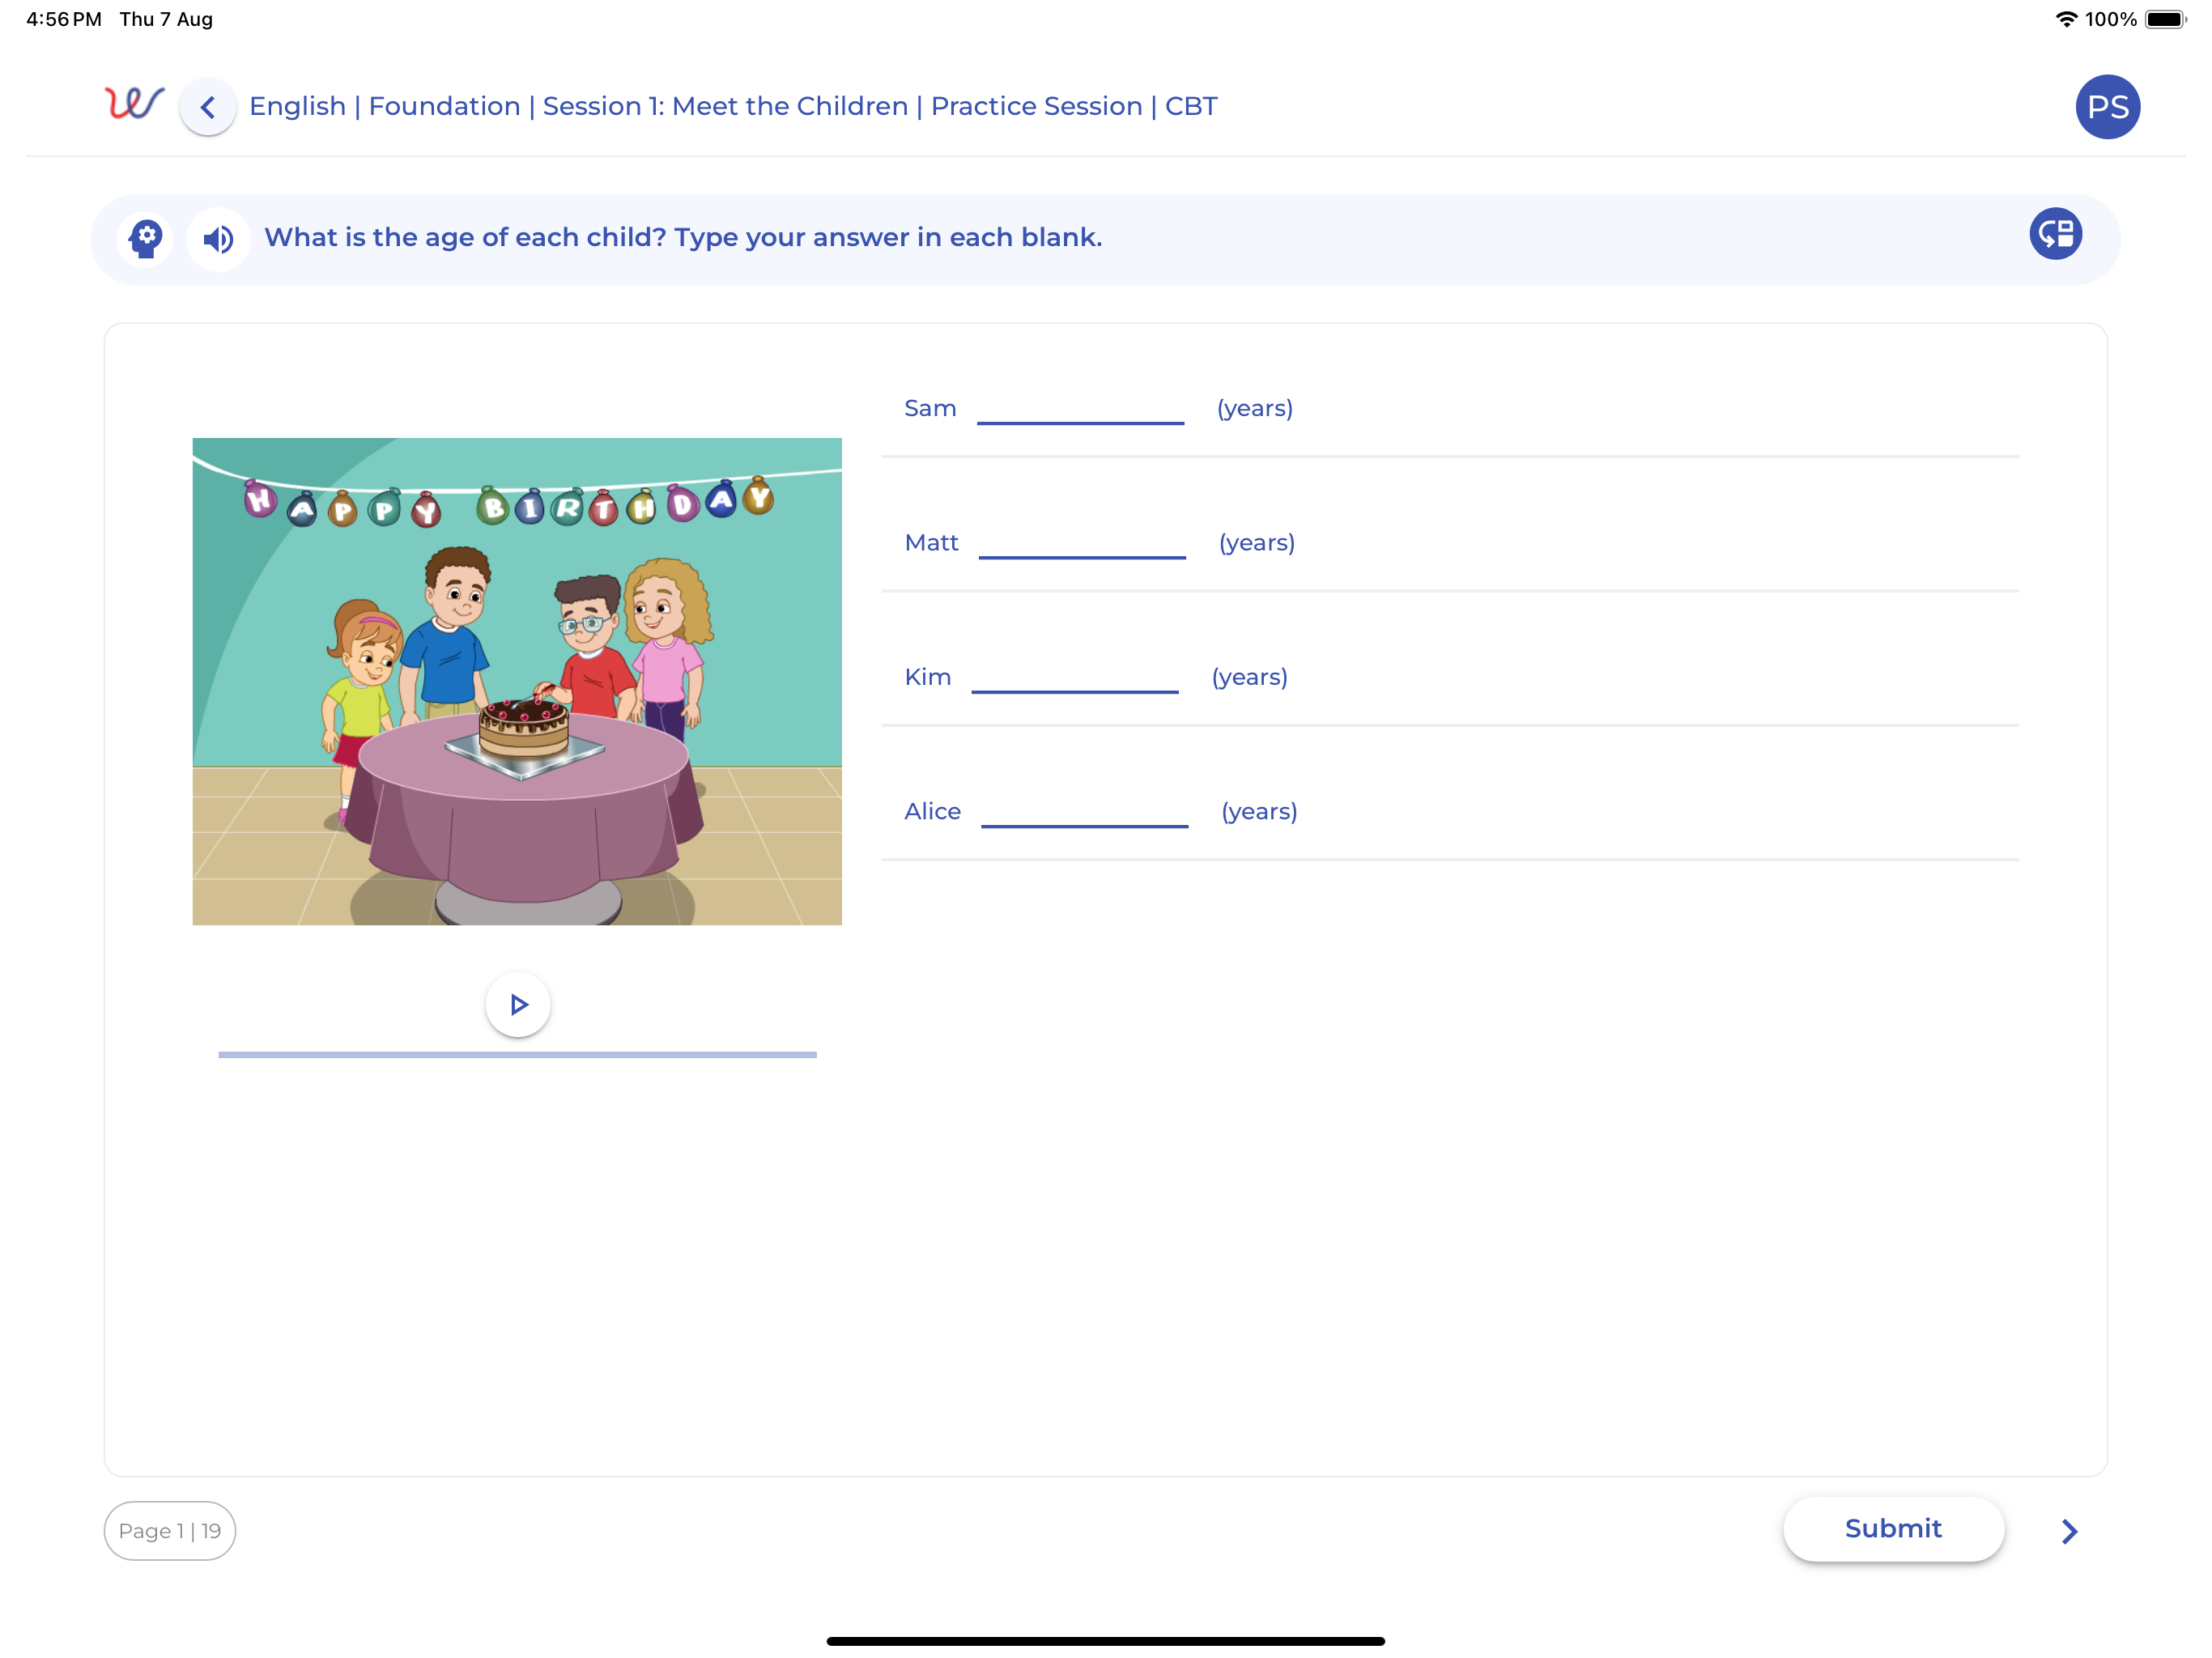Click the audio progress bar
Screen dimensions: 2212x1658
tap(517, 1054)
